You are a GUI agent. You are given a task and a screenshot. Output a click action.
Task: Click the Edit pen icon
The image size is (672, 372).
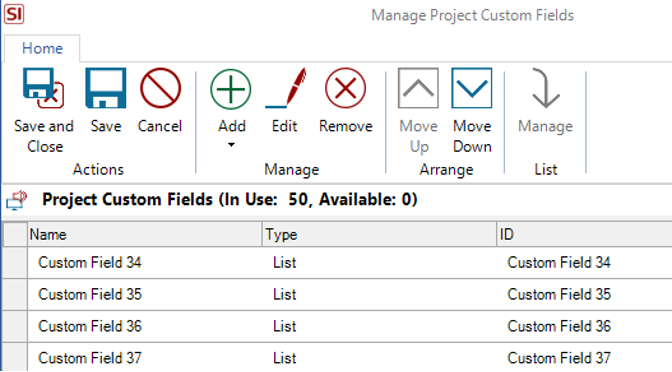tap(285, 88)
